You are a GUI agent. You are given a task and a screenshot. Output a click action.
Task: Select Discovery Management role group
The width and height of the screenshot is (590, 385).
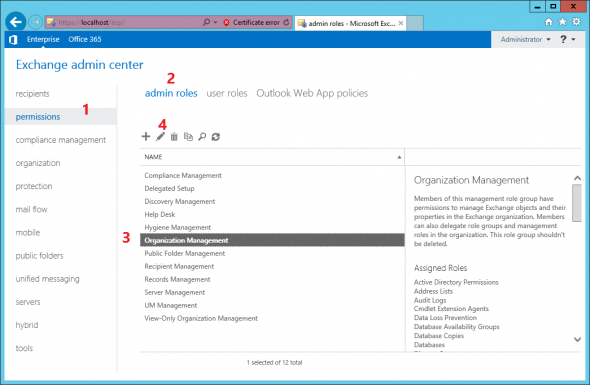(272, 201)
